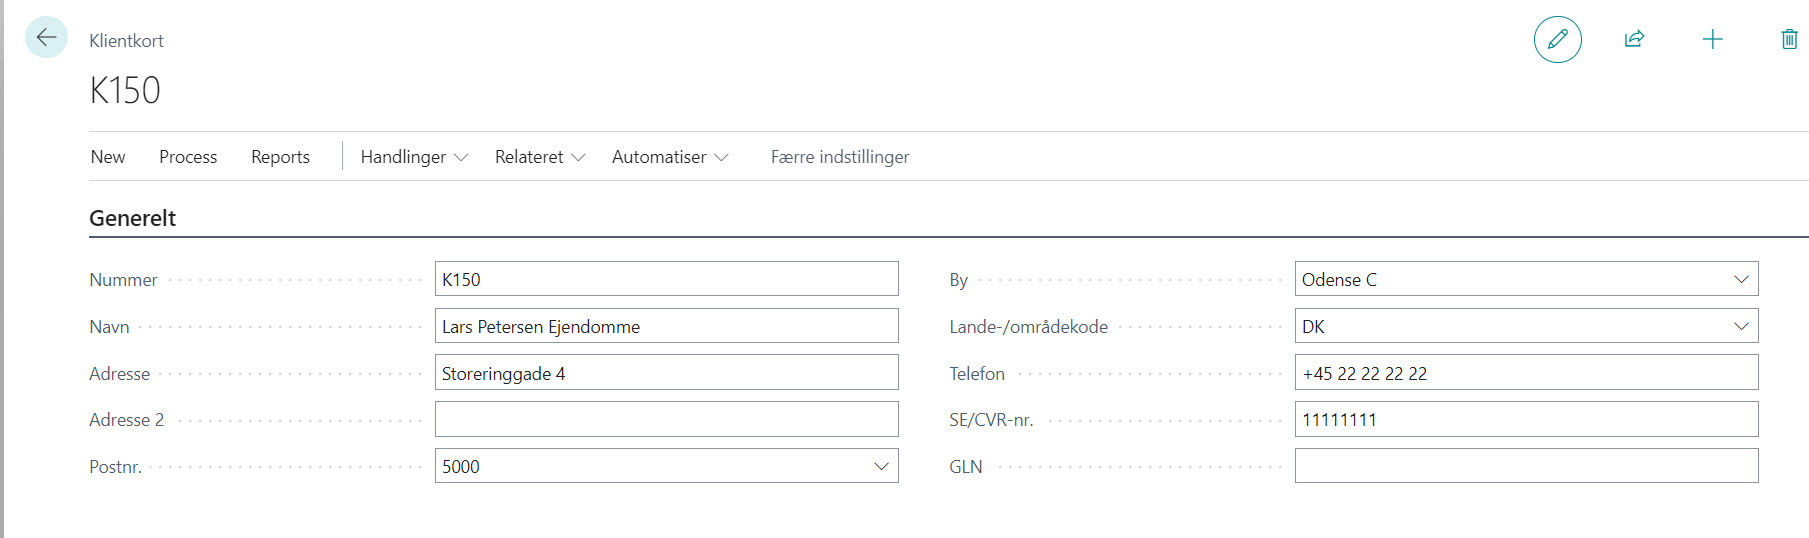Viewport: 1809px width, 538px height.
Task: Open the Automatiser dropdown
Action: pos(670,157)
